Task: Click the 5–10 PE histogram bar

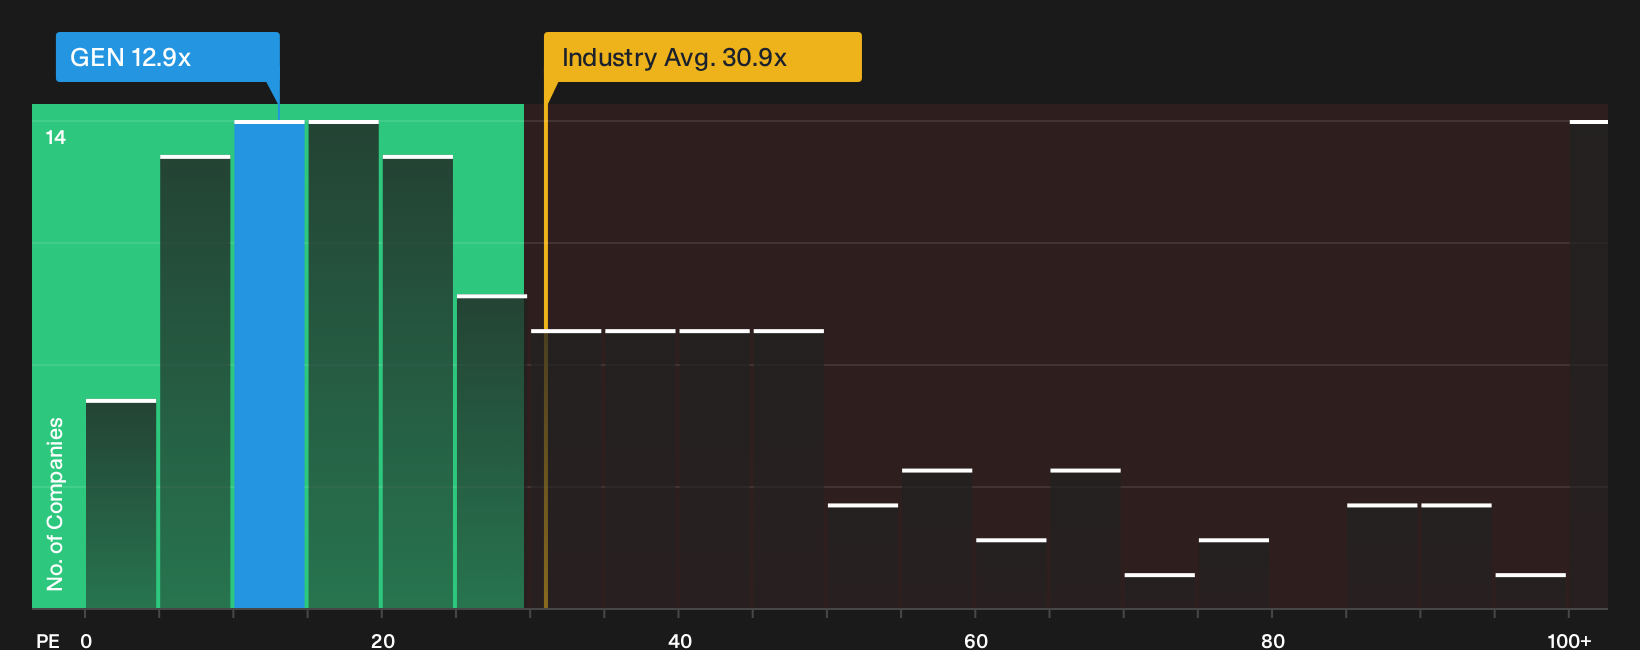Action: [x=195, y=382]
